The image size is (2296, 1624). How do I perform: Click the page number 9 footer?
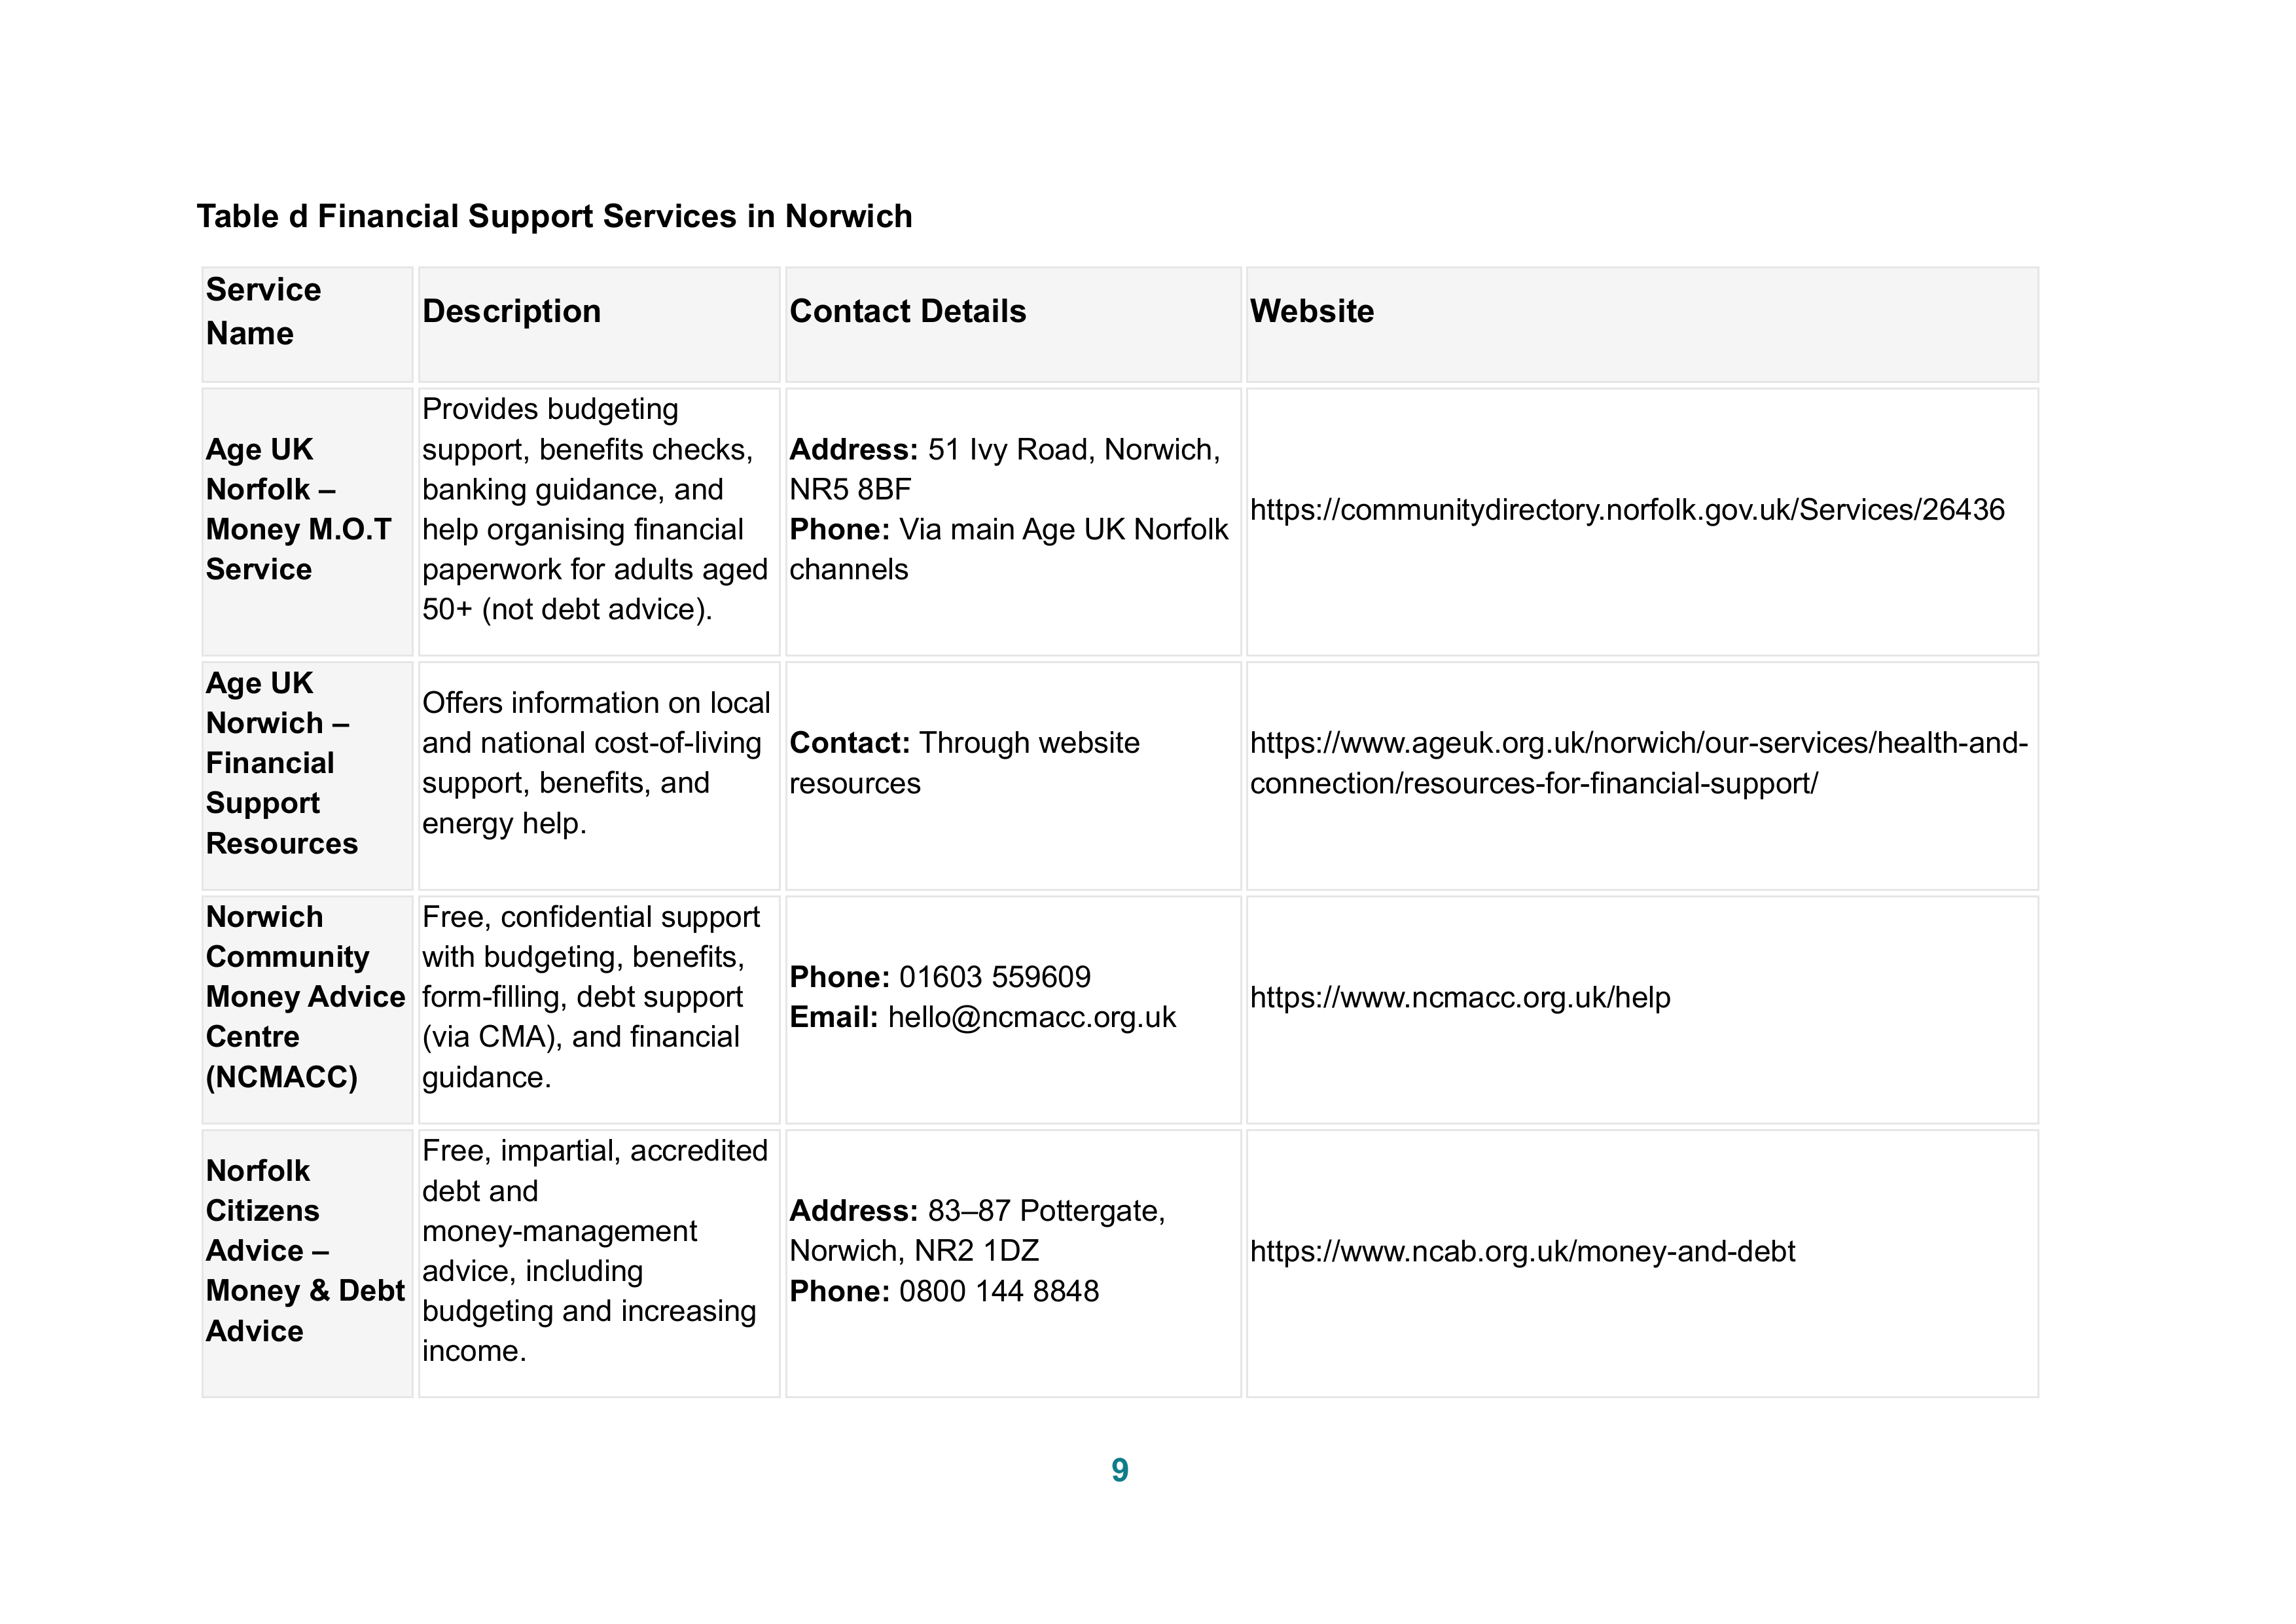coord(1120,1470)
